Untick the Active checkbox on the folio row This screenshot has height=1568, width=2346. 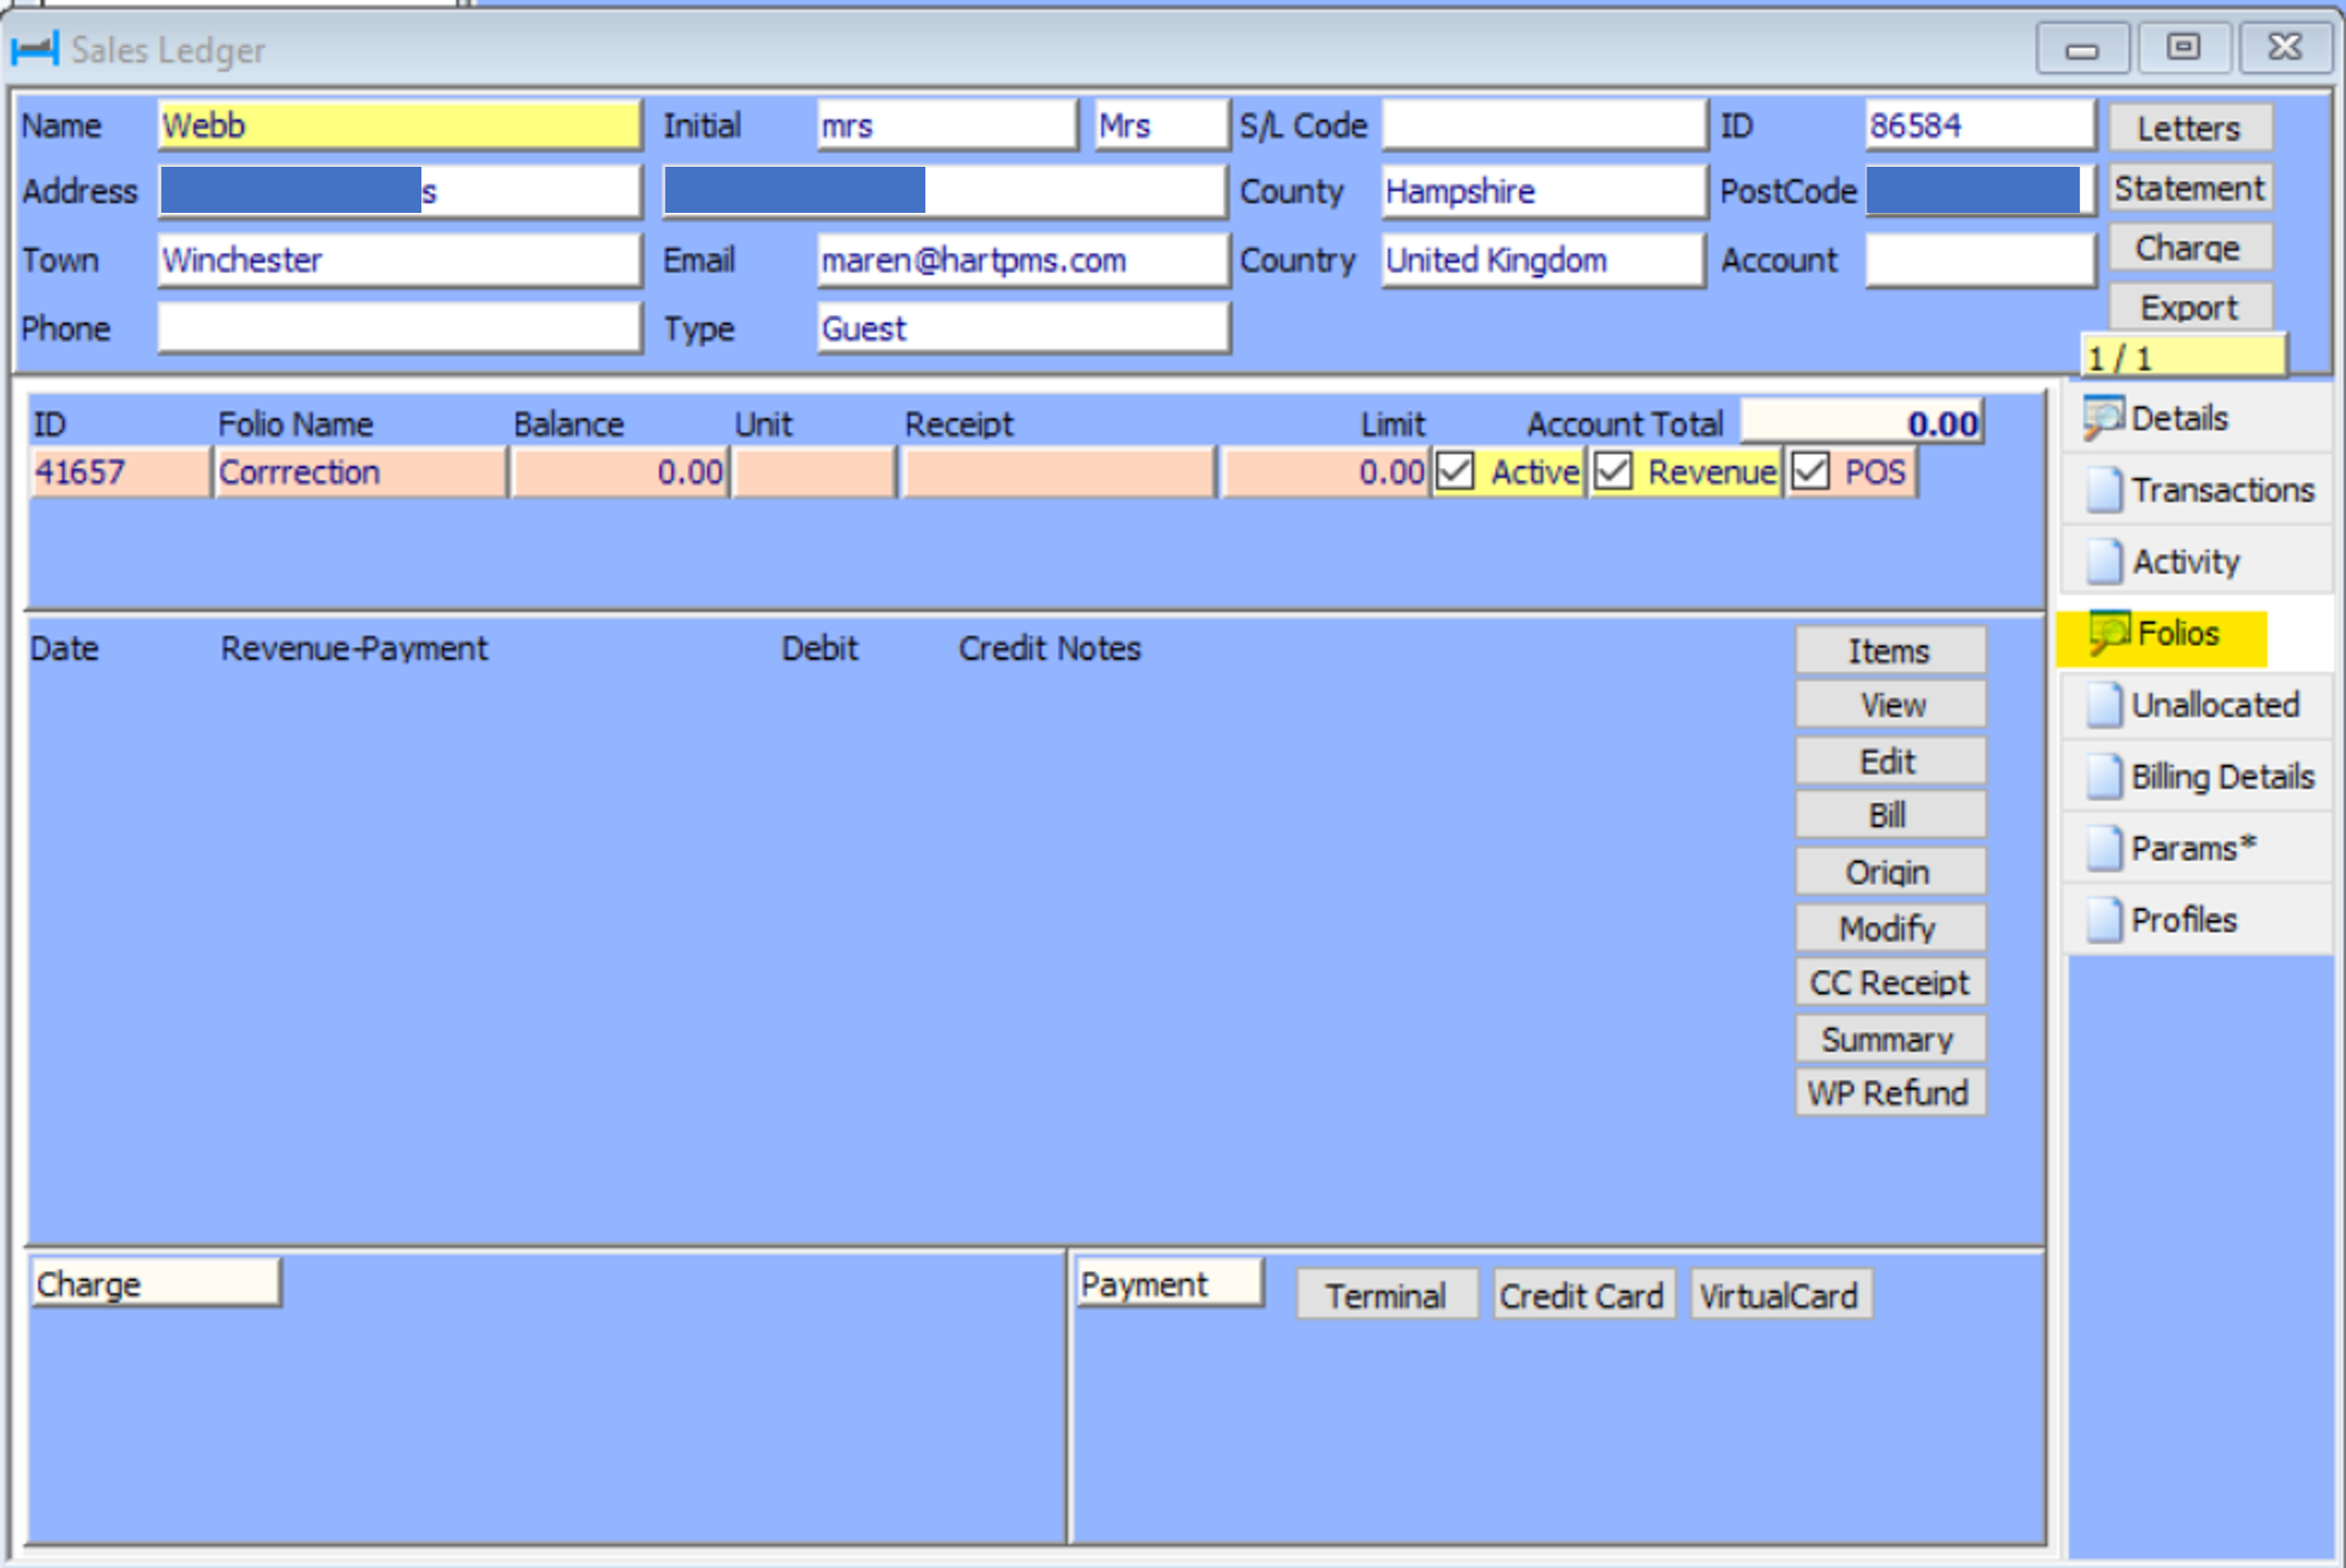(x=1455, y=472)
